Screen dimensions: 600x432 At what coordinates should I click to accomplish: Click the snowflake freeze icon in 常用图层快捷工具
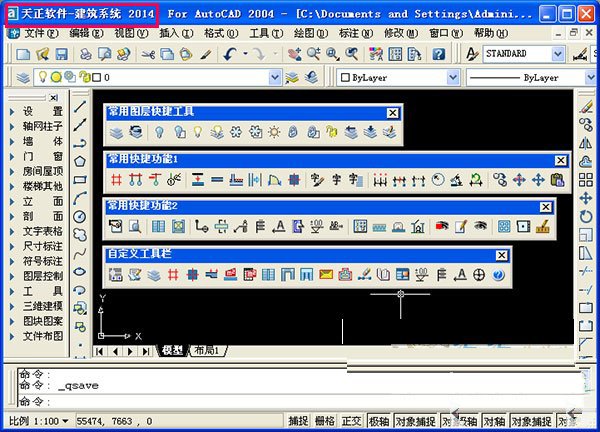[236, 132]
